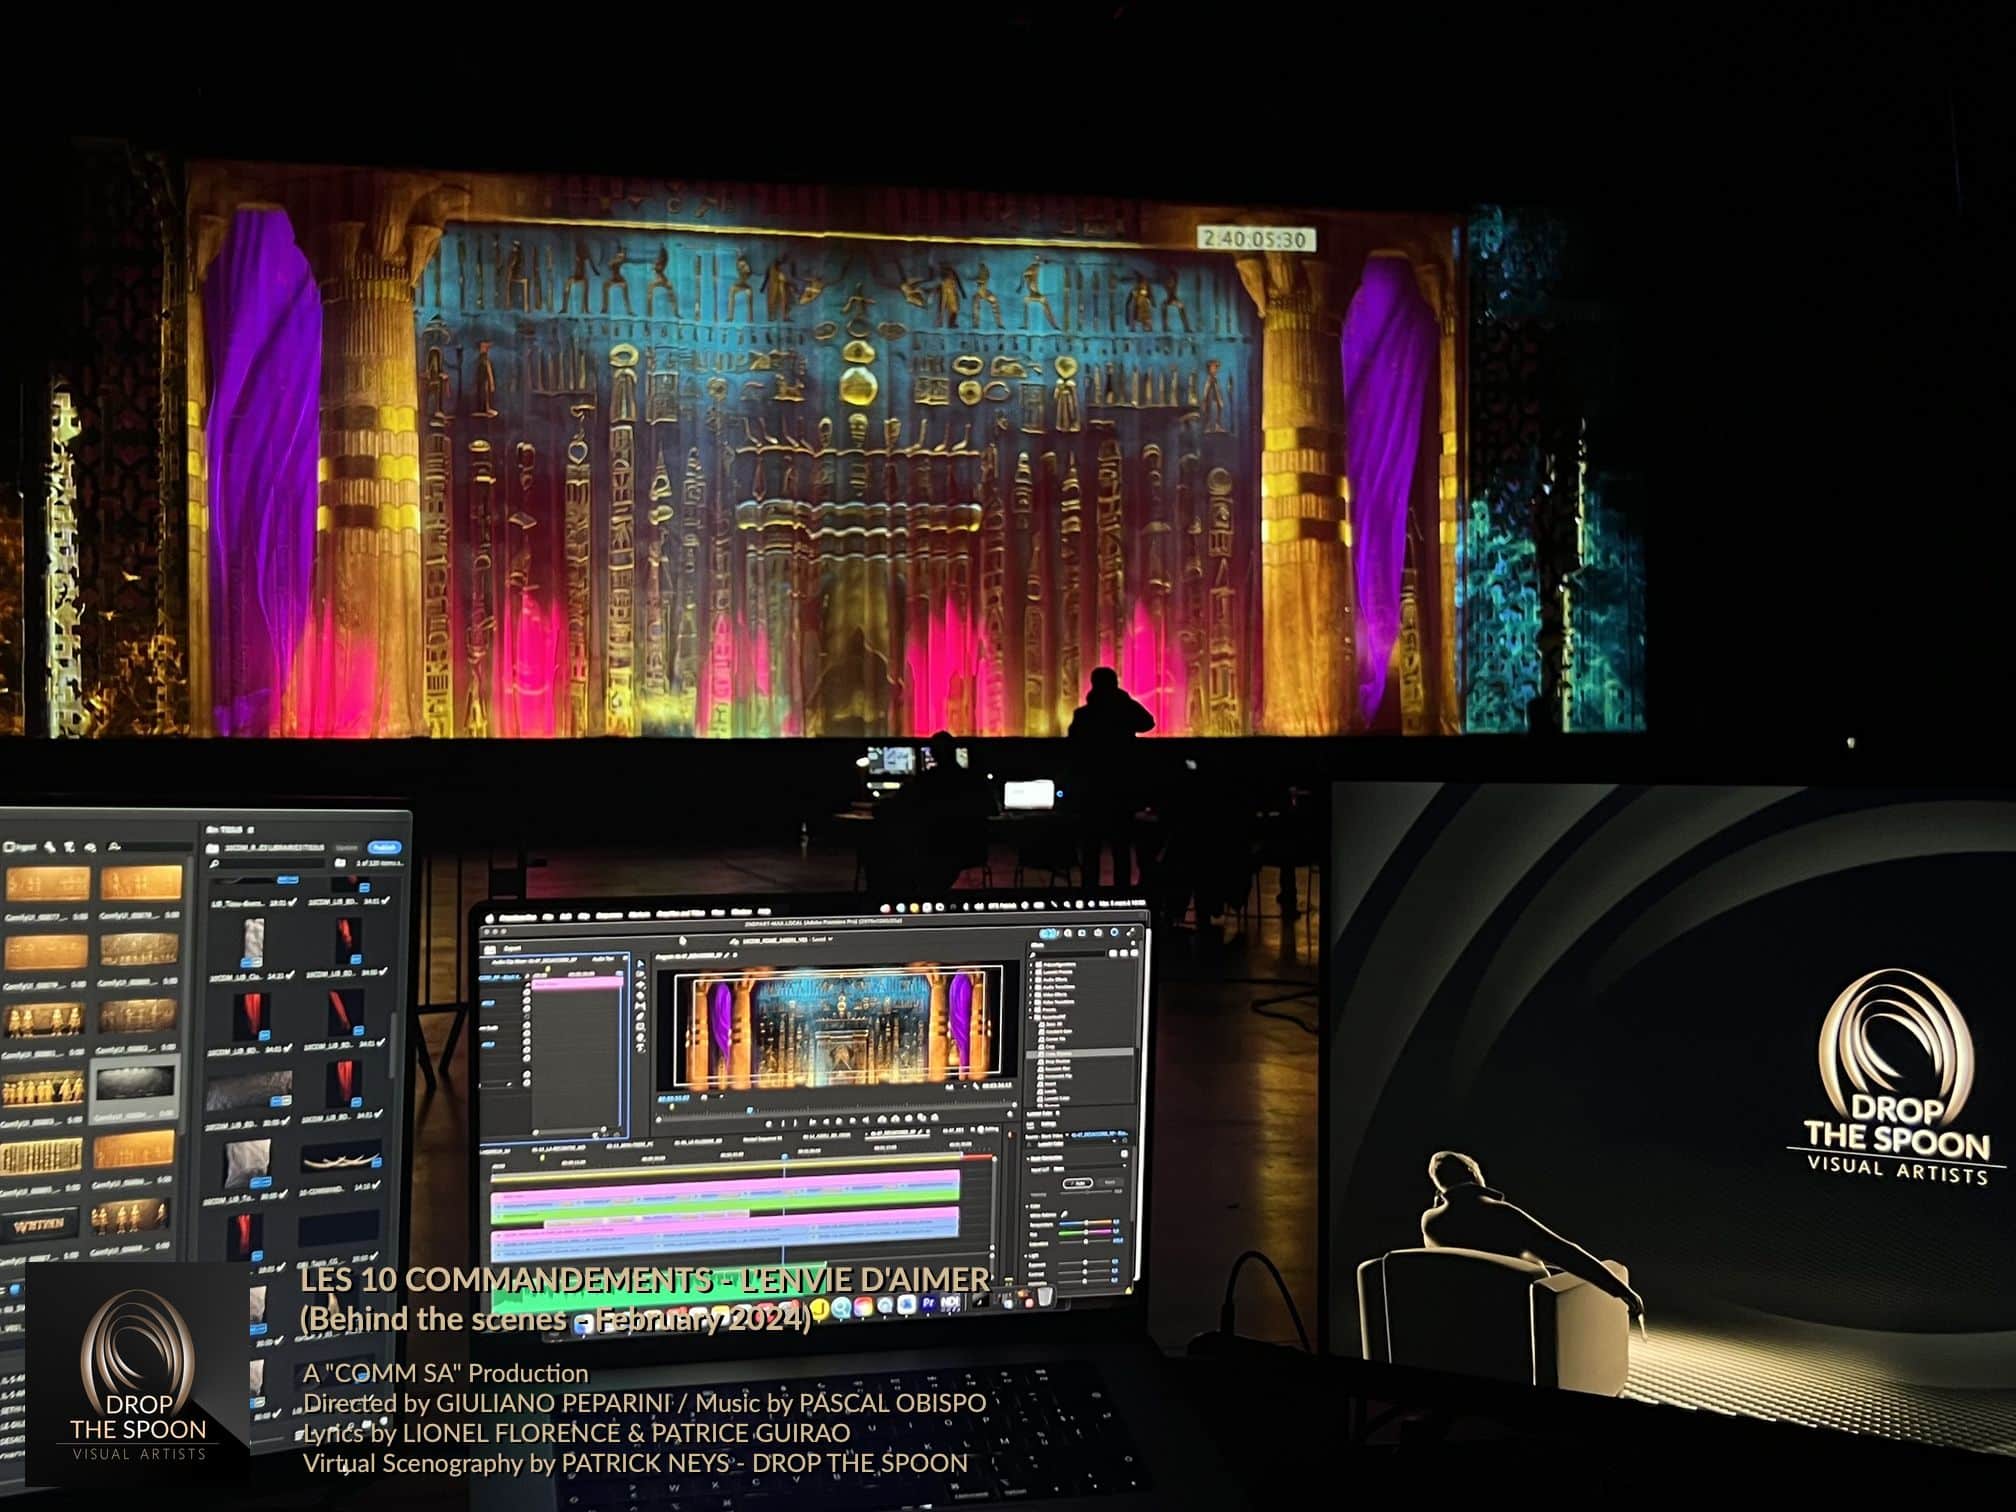Step forward one frame in Program monitor
2016x1512 pixels.
point(852,1121)
